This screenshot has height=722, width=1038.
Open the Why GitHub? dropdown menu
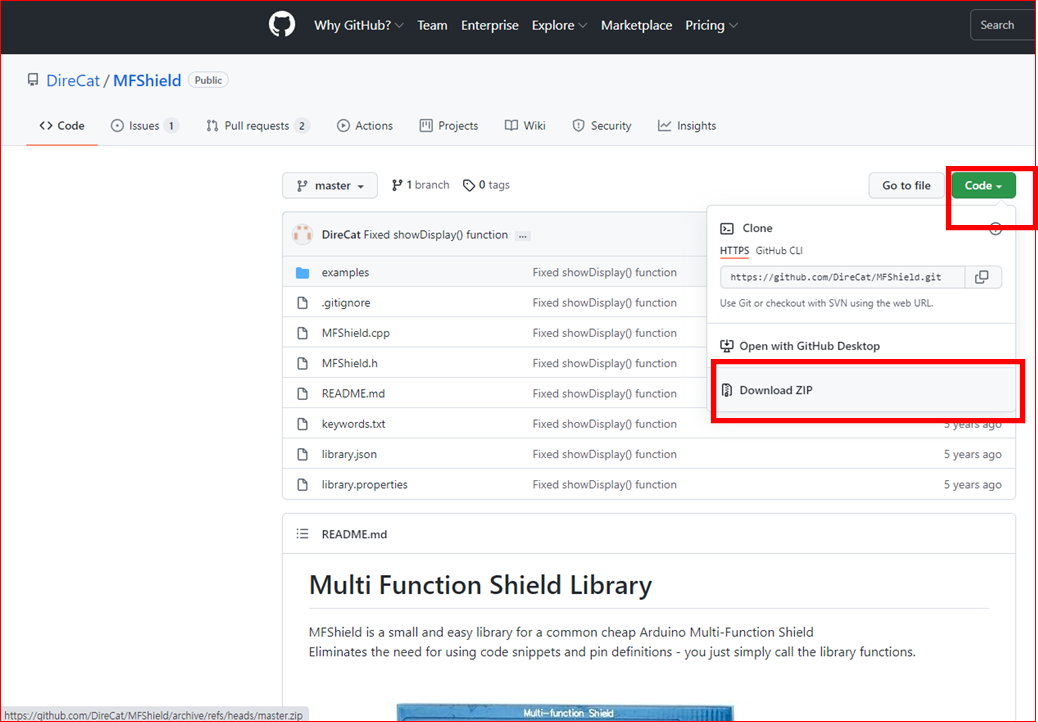[x=359, y=25]
